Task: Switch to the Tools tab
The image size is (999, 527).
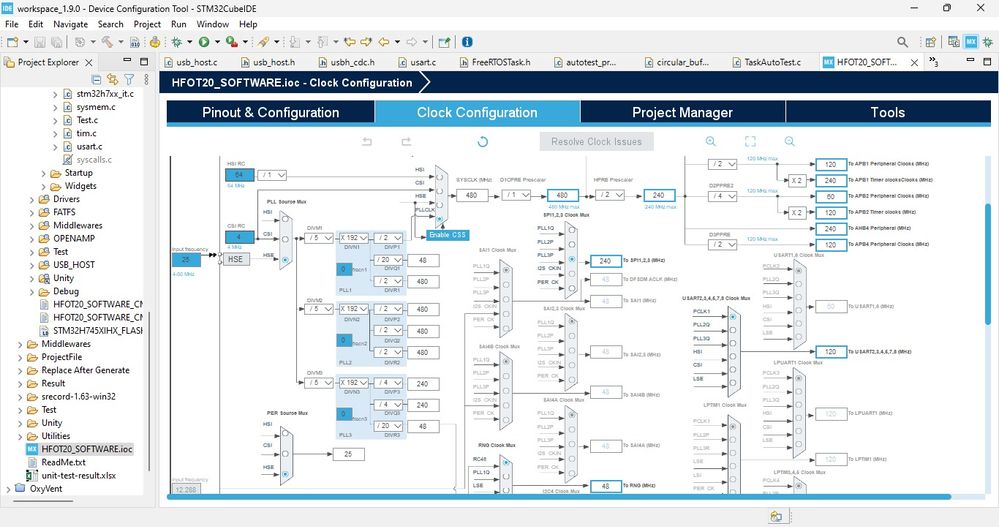Action: (x=888, y=112)
